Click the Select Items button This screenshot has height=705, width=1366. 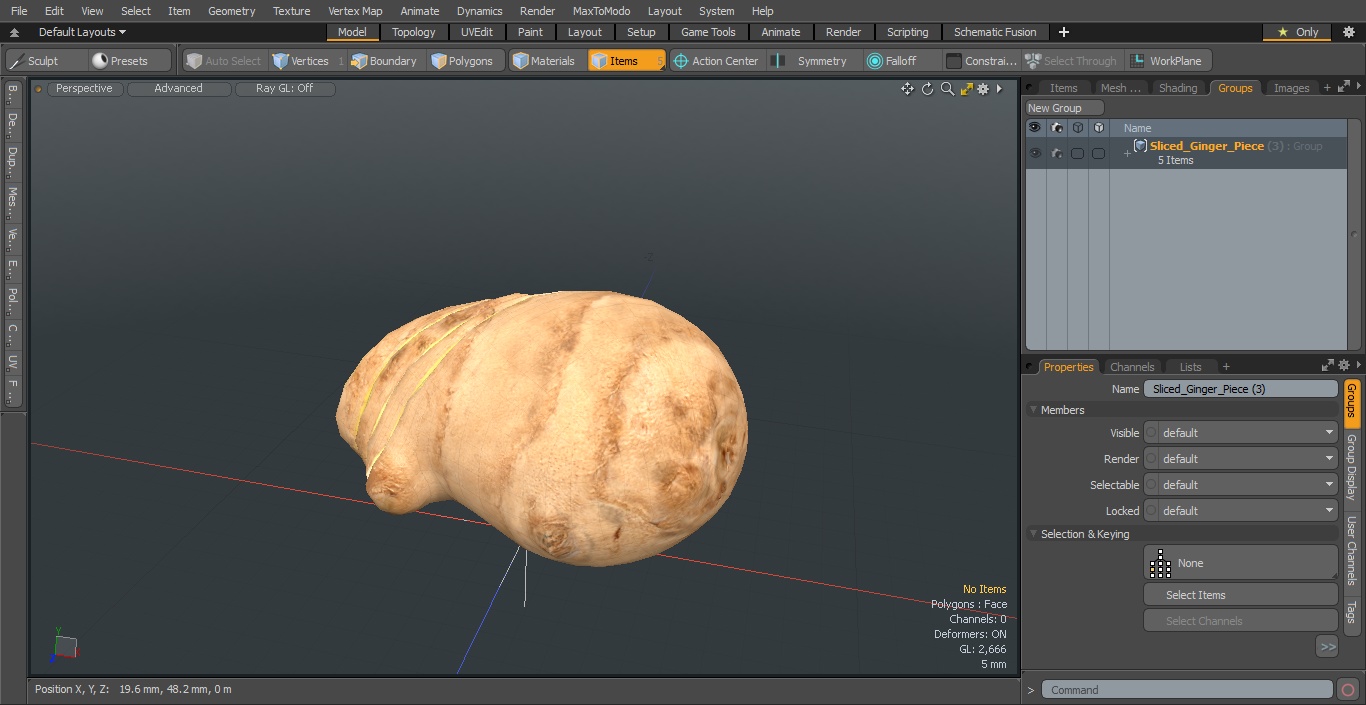point(1241,595)
